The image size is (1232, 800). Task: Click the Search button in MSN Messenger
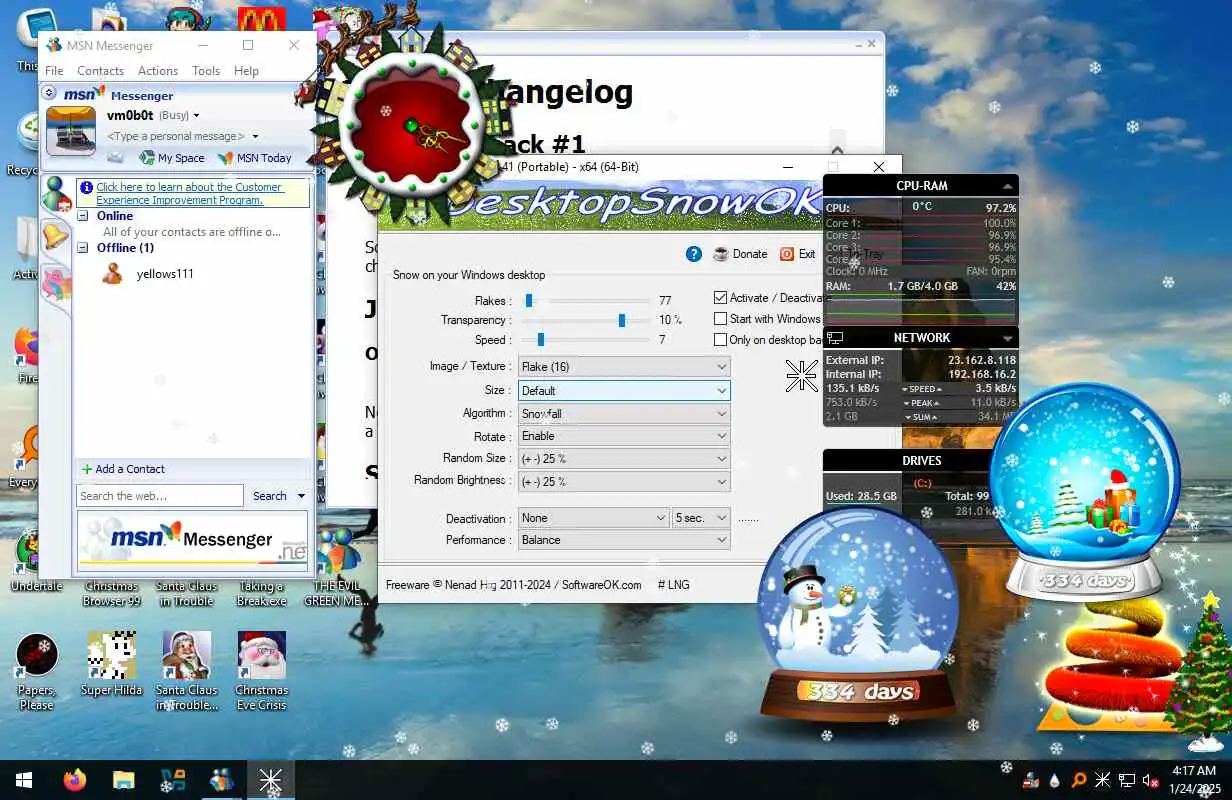(x=269, y=496)
